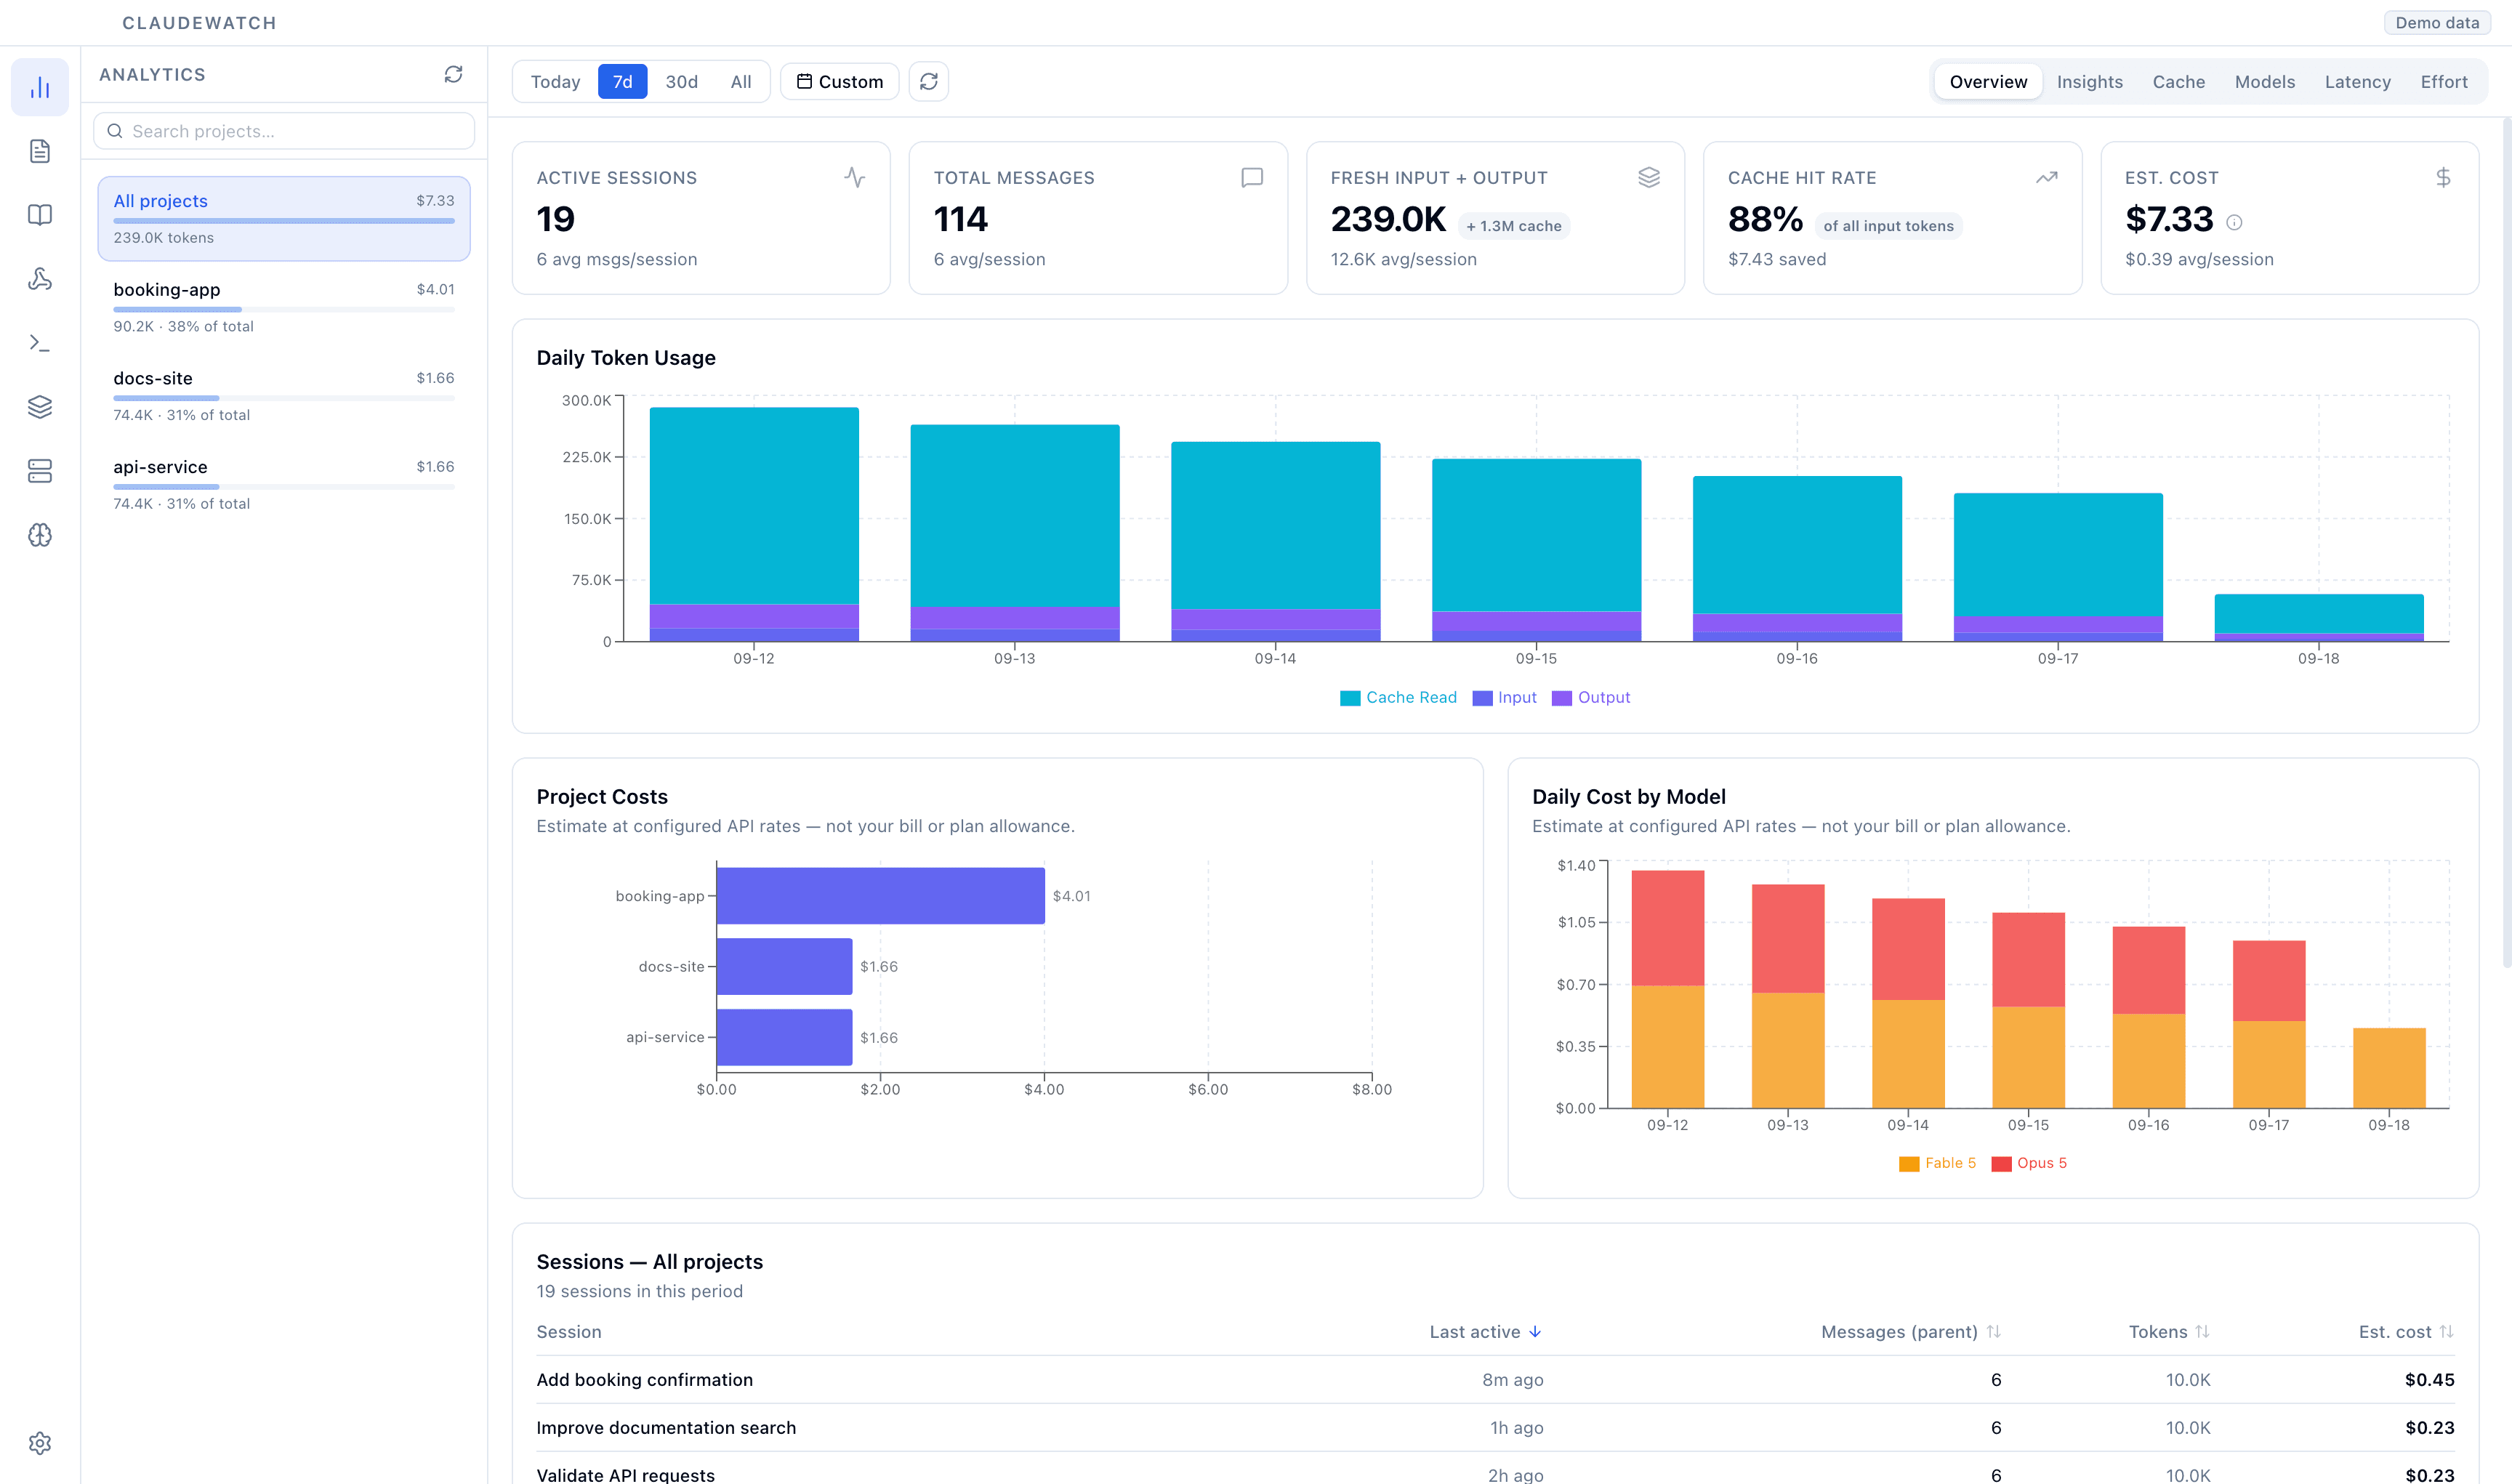Focus the Search projects input field
2512x1484 pixels.
coord(284,131)
